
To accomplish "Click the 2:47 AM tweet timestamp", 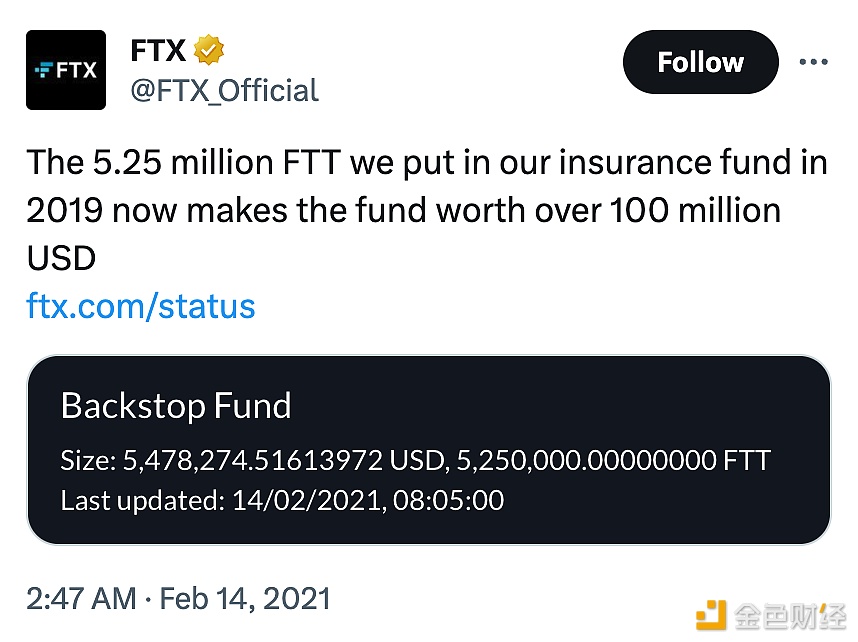I will tap(81, 599).
